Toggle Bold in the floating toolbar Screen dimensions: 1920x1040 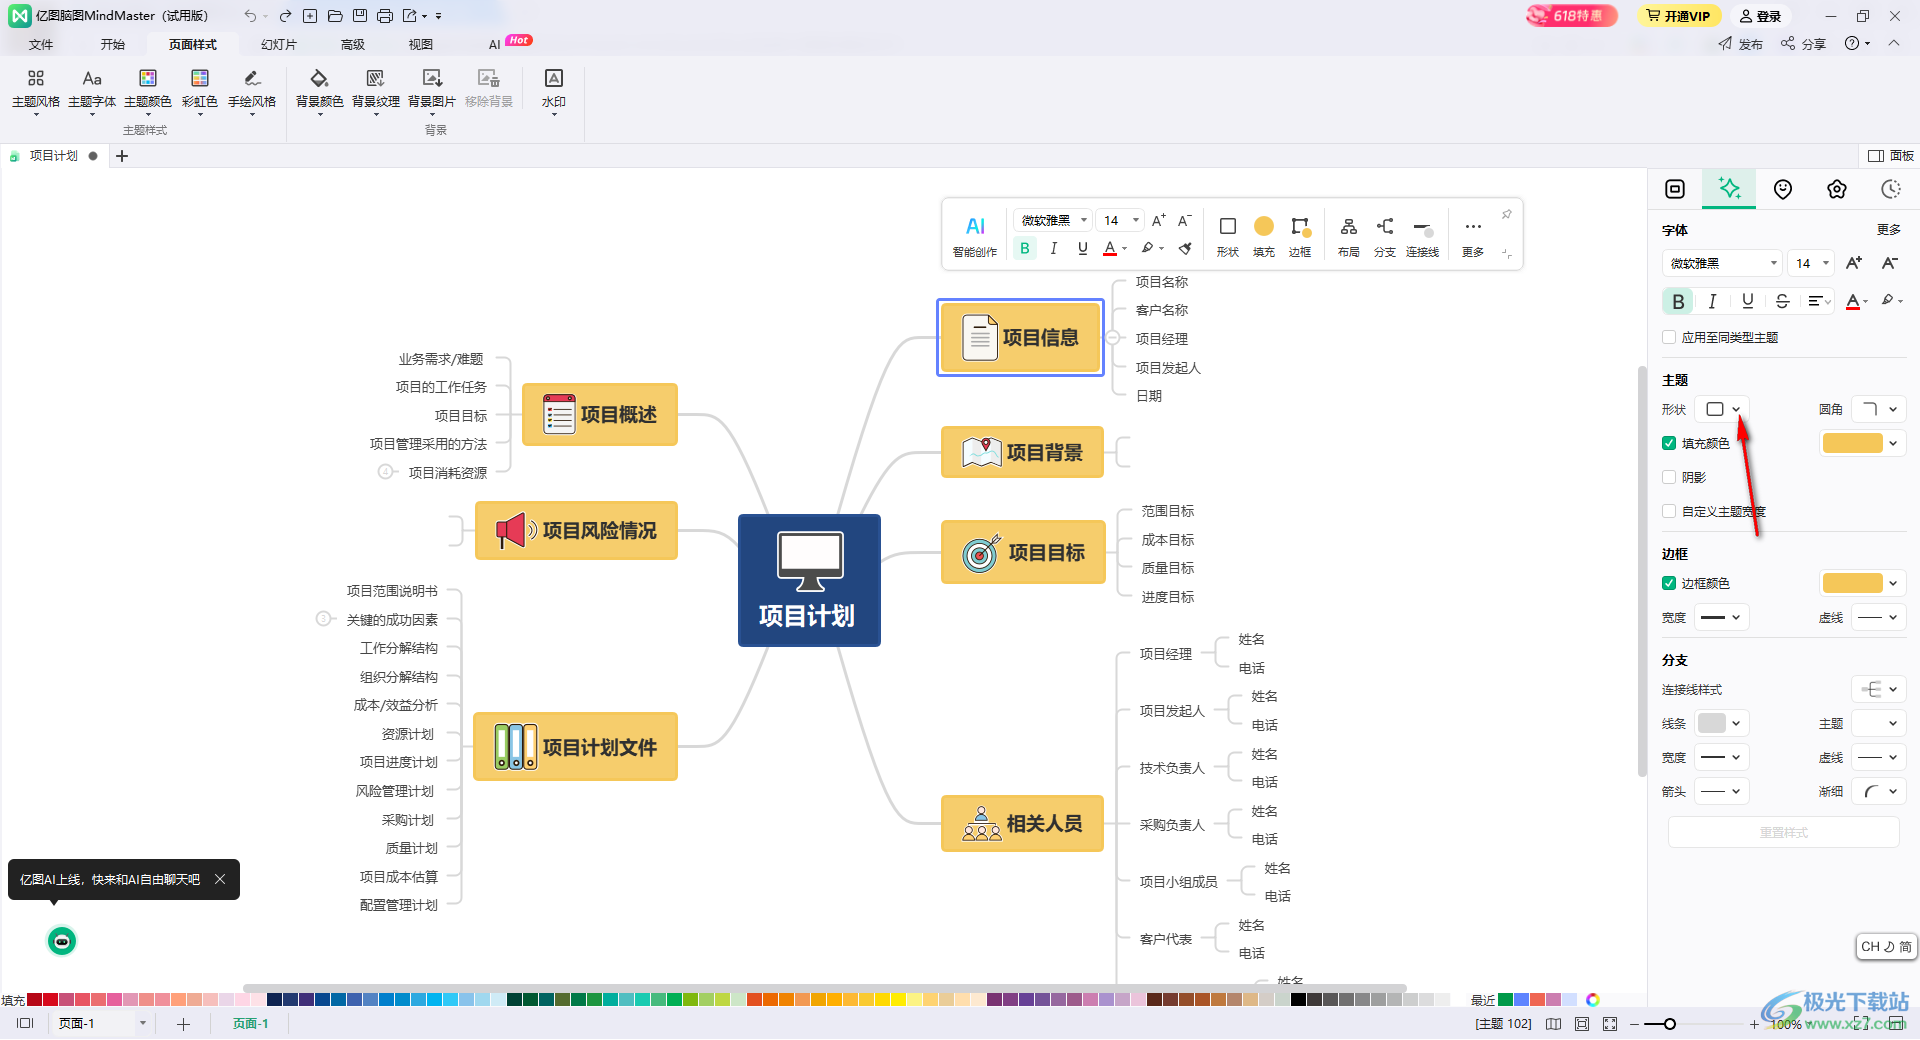1024,248
